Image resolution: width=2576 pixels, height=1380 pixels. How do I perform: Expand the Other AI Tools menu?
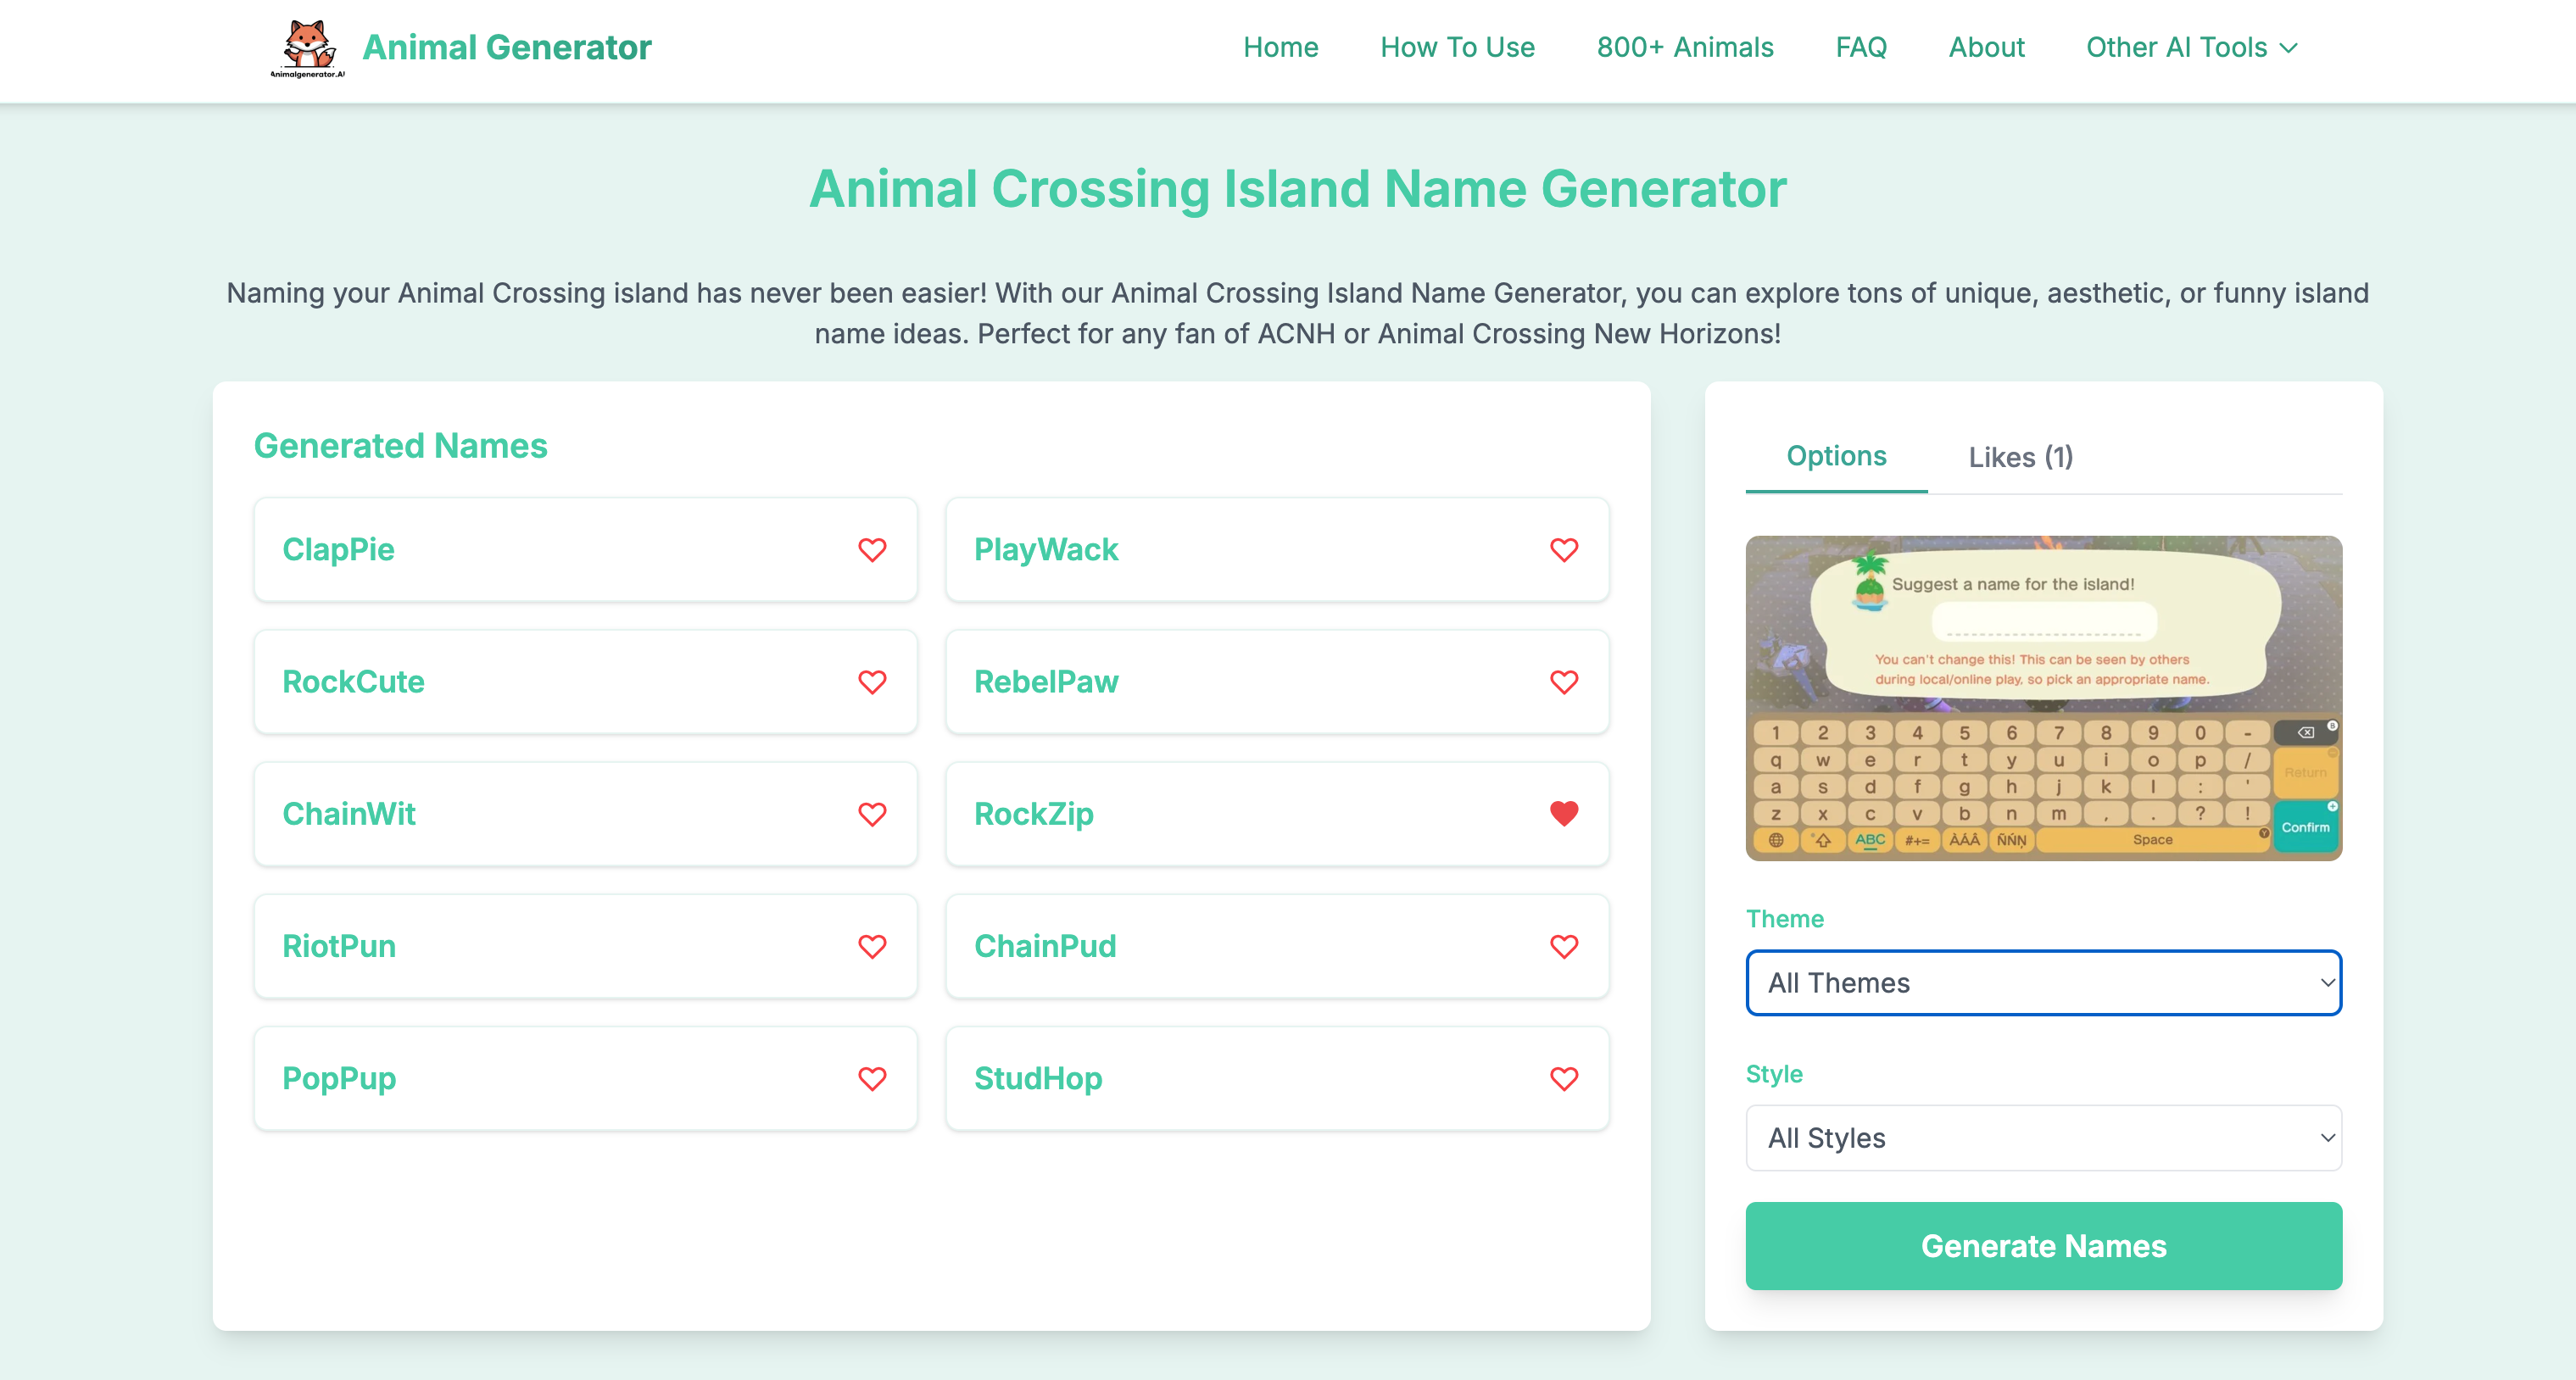tap(2191, 47)
